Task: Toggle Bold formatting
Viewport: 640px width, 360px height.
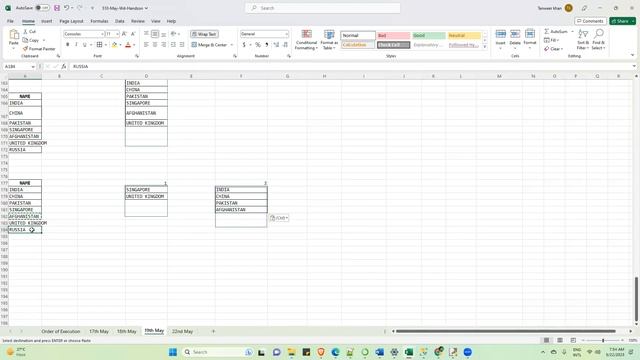Action: coord(68,44)
